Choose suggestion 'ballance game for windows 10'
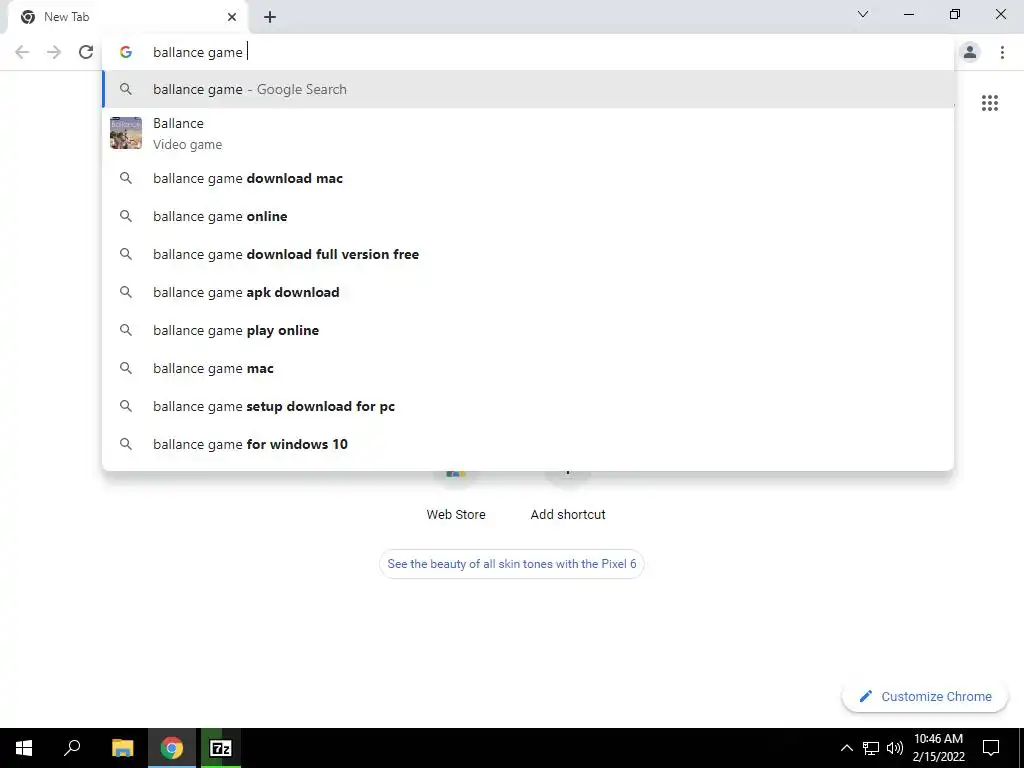 coord(528,443)
